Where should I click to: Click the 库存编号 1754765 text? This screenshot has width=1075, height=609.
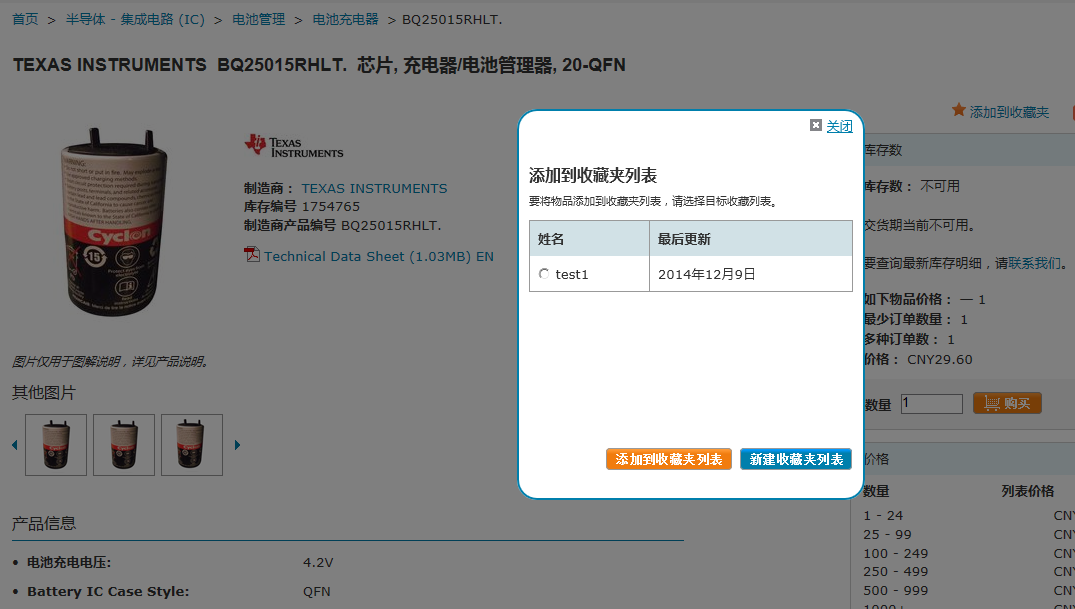point(302,206)
